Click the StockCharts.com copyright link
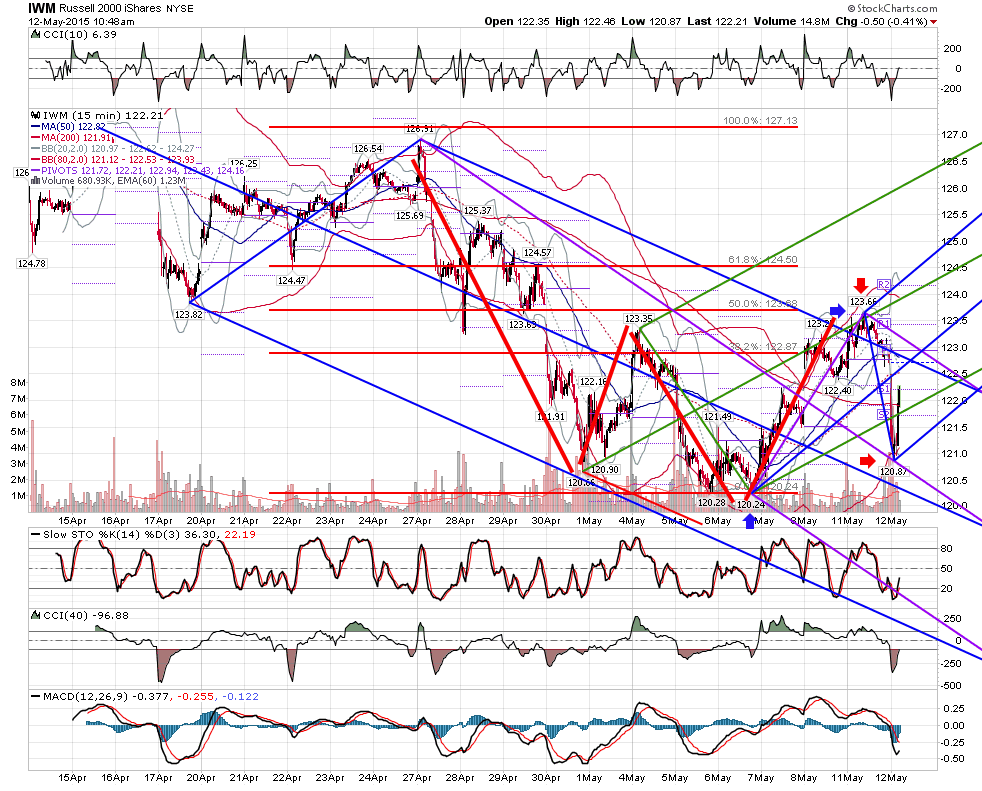This screenshot has height=791, width=982. (893, 8)
